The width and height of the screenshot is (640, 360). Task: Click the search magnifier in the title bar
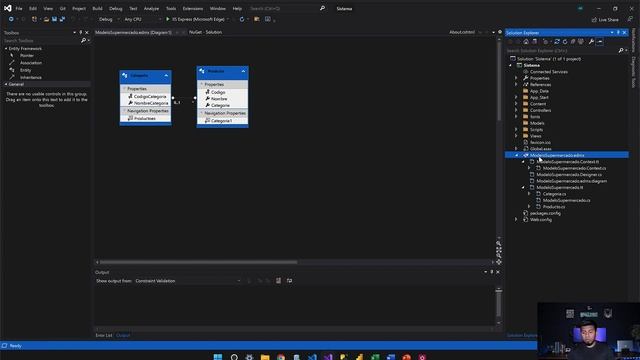pos(322,8)
